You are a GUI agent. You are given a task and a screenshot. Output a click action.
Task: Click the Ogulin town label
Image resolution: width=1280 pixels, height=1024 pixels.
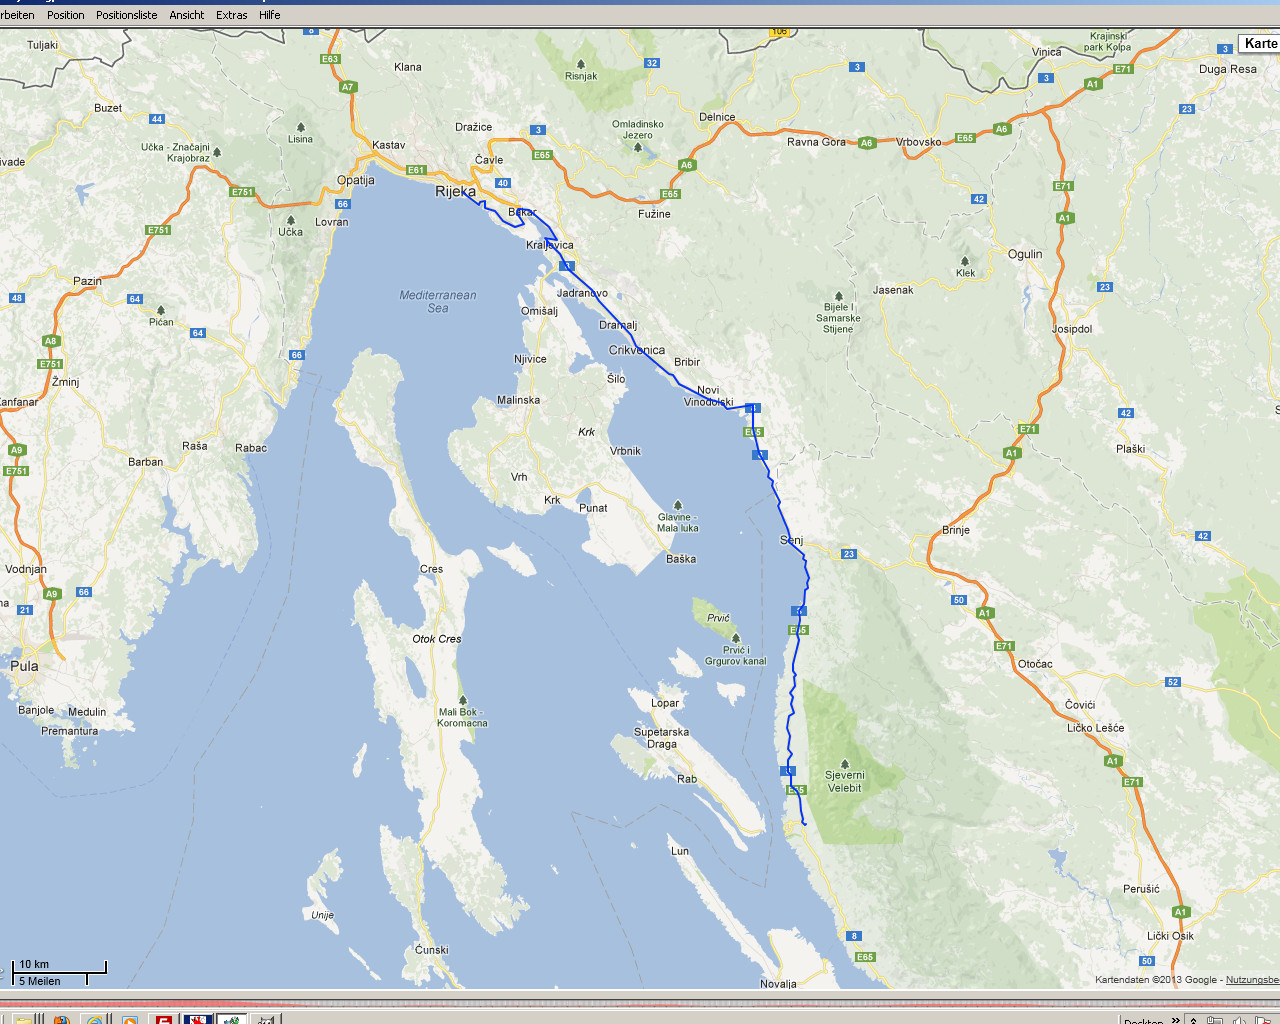tap(1025, 254)
